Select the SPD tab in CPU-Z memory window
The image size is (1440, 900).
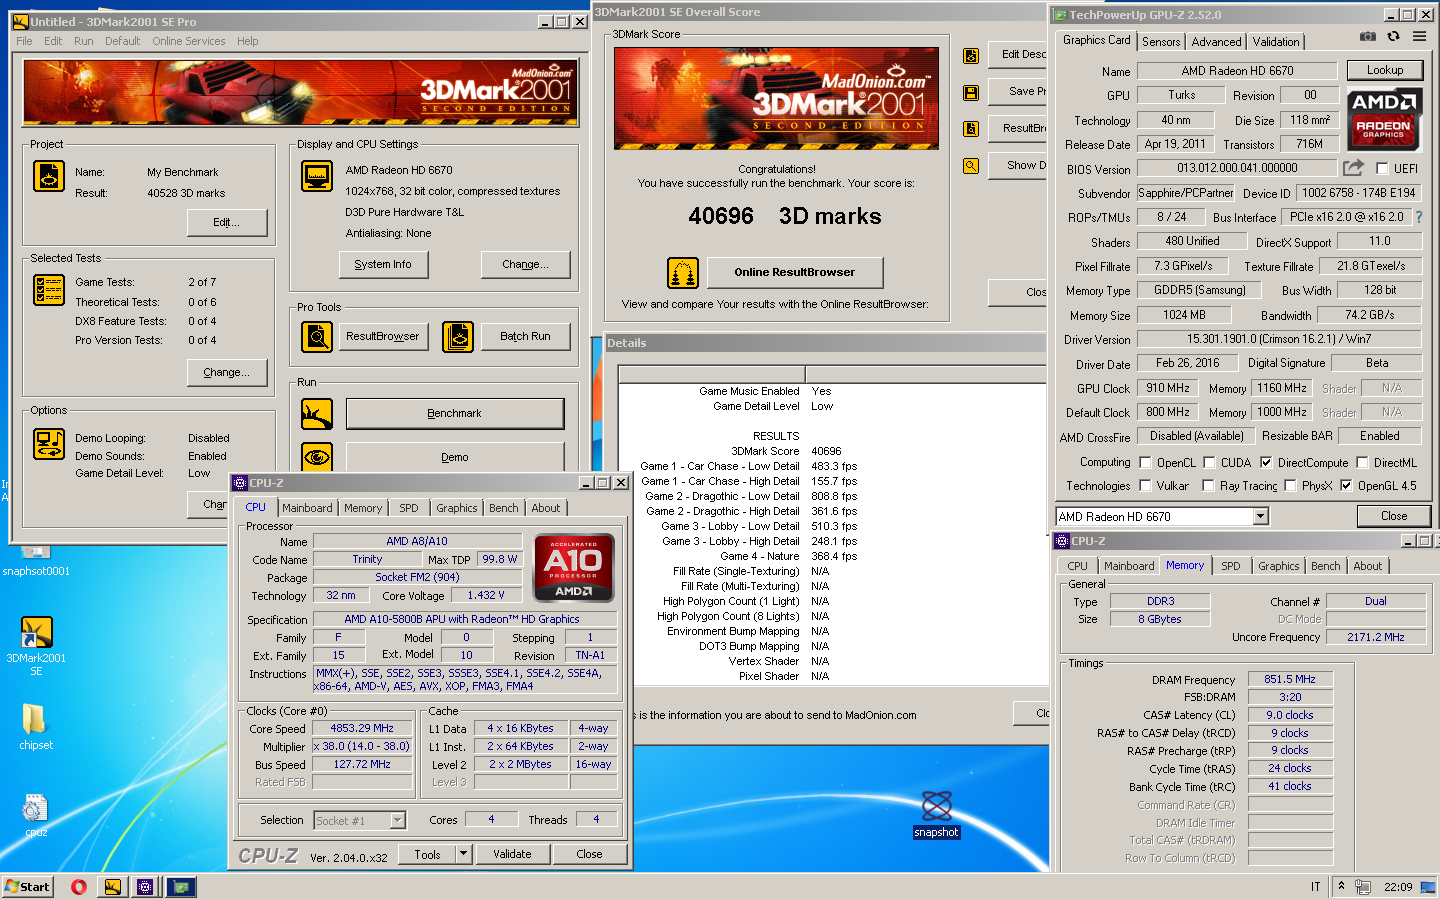1231,566
